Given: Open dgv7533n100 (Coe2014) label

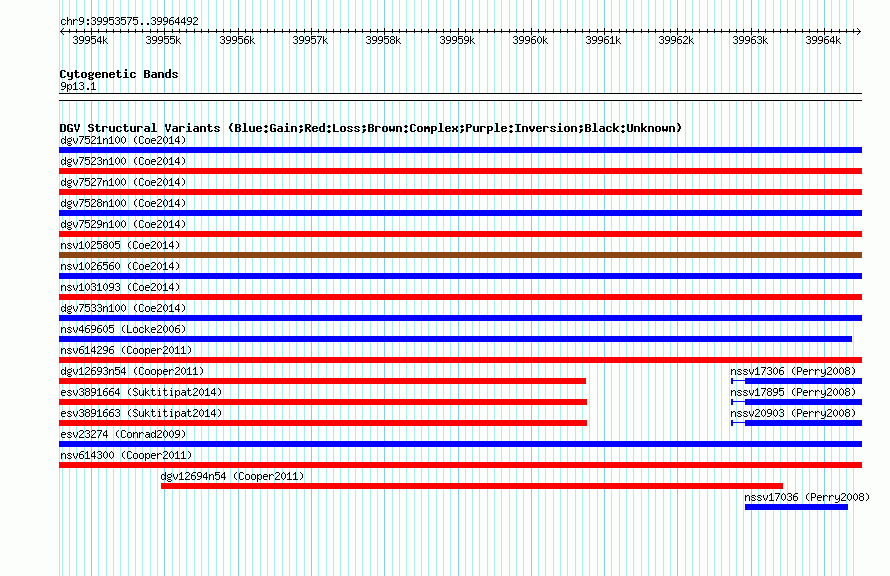Looking at the screenshot, I should coord(123,308).
